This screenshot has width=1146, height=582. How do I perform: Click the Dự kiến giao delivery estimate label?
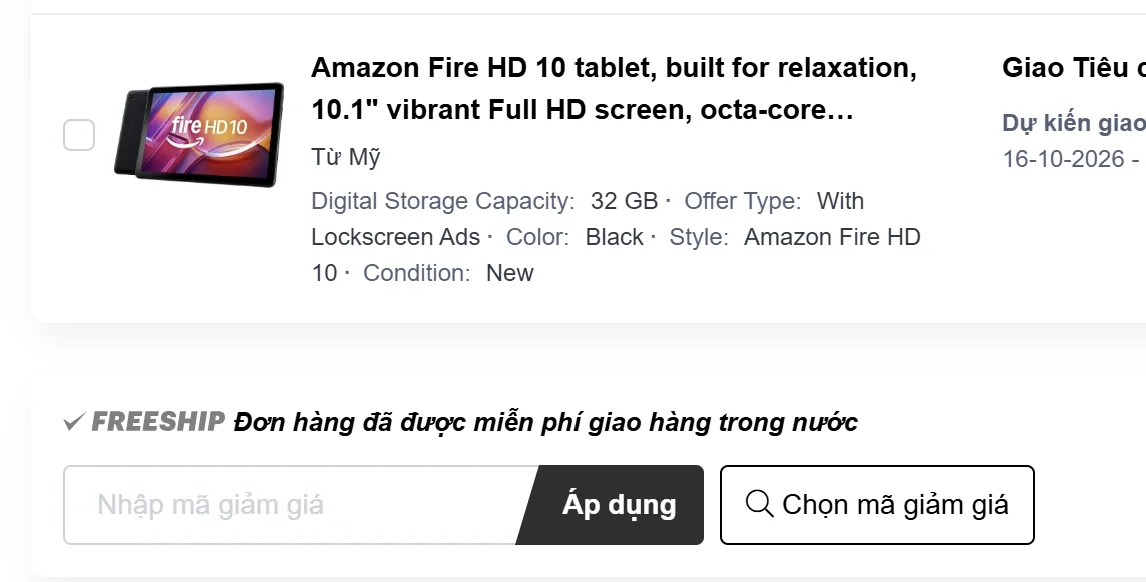(x=1074, y=123)
